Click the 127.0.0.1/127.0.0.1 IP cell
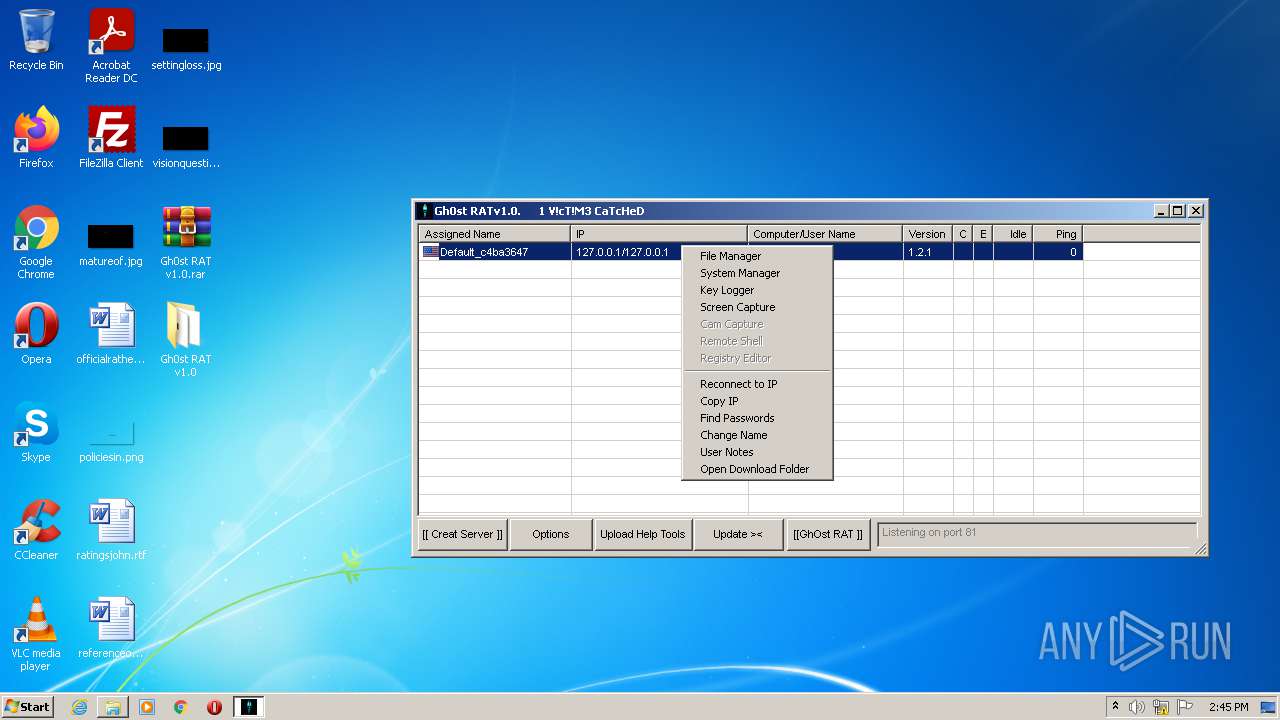The width and height of the screenshot is (1280, 720). tap(622, 252)
